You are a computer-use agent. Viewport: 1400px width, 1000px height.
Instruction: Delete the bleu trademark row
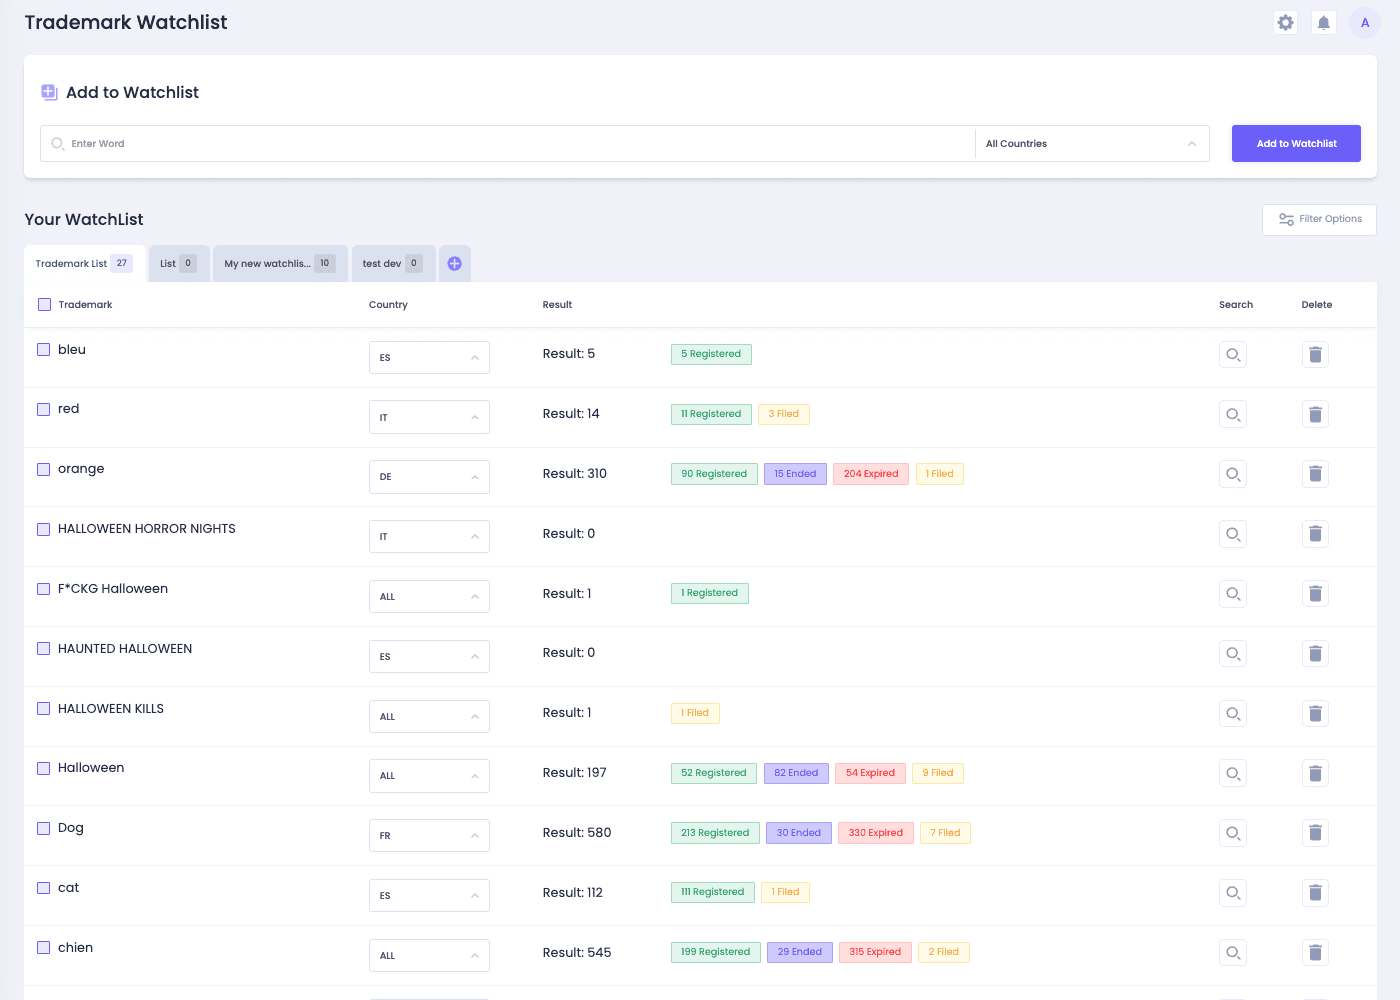click(1315, 354)
